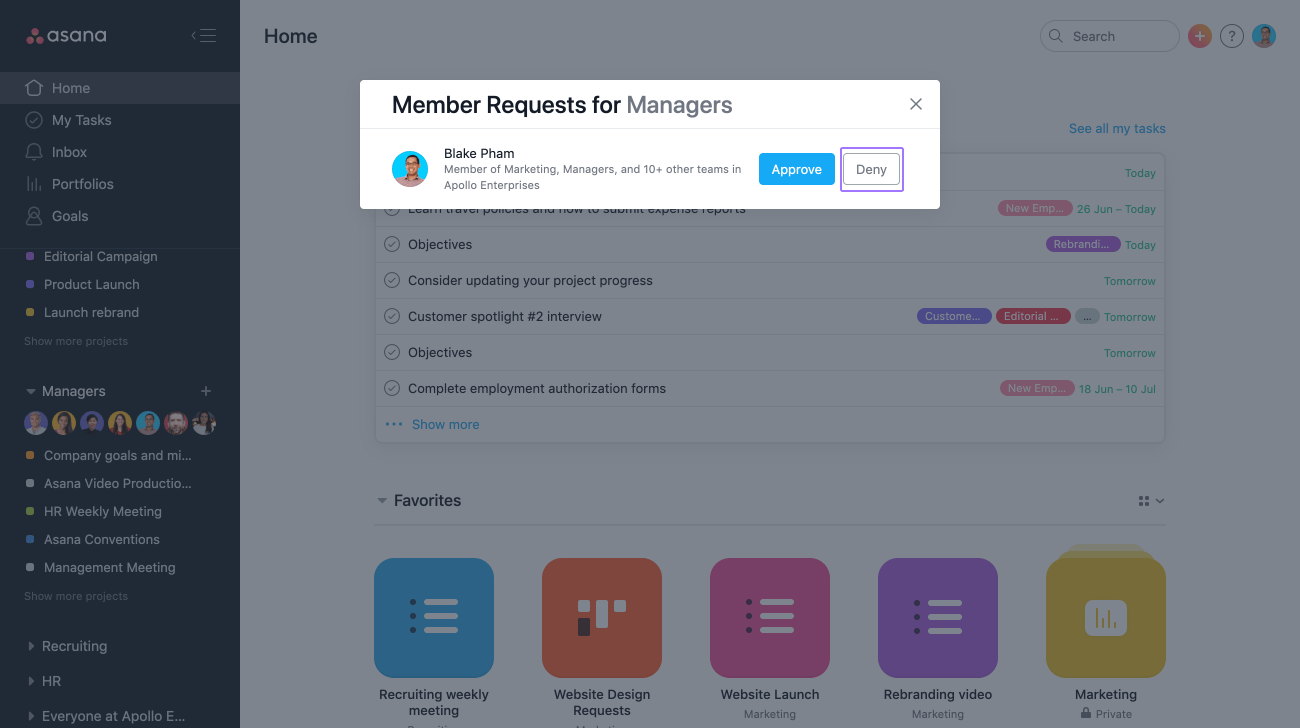
Task: Click the orange plus quick add button
Action: tap(1200, 36)
